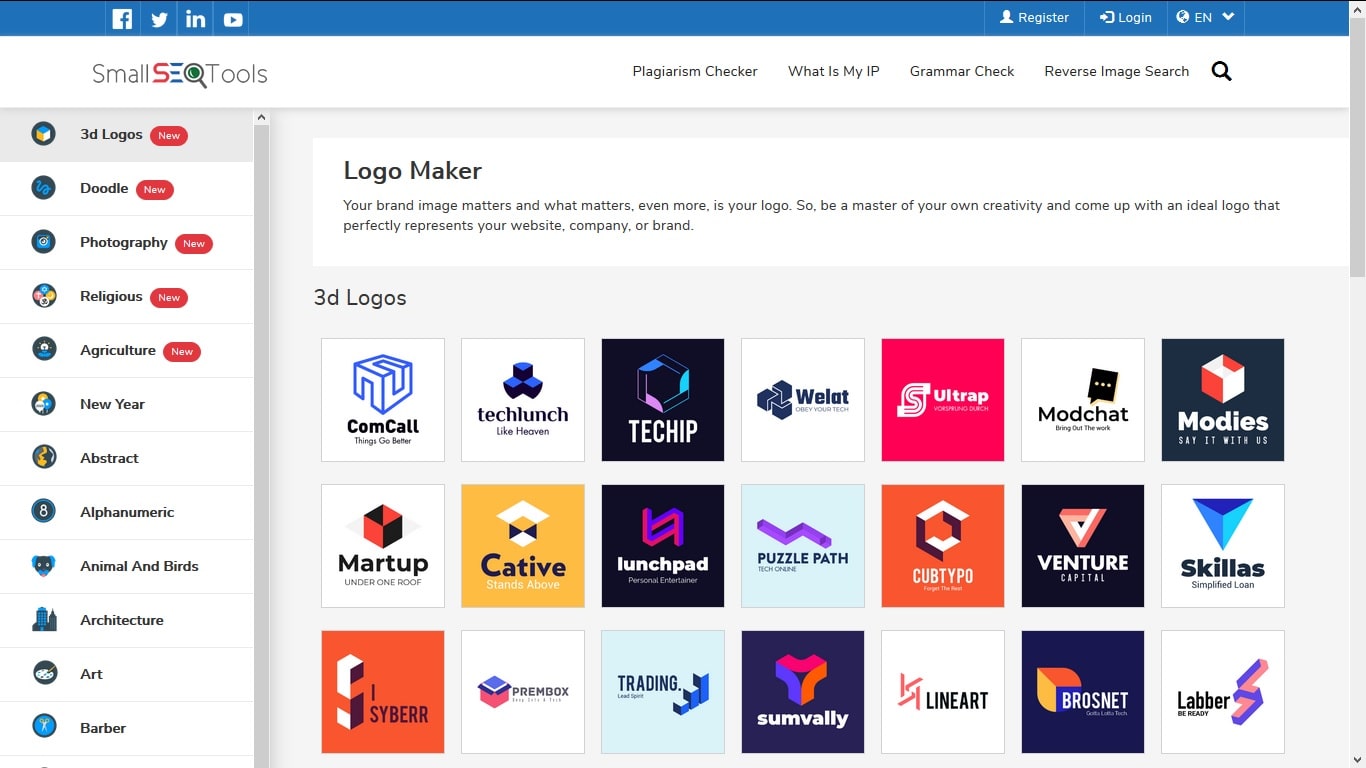Choose the pink Ultrap logo template

coord(943,400)
